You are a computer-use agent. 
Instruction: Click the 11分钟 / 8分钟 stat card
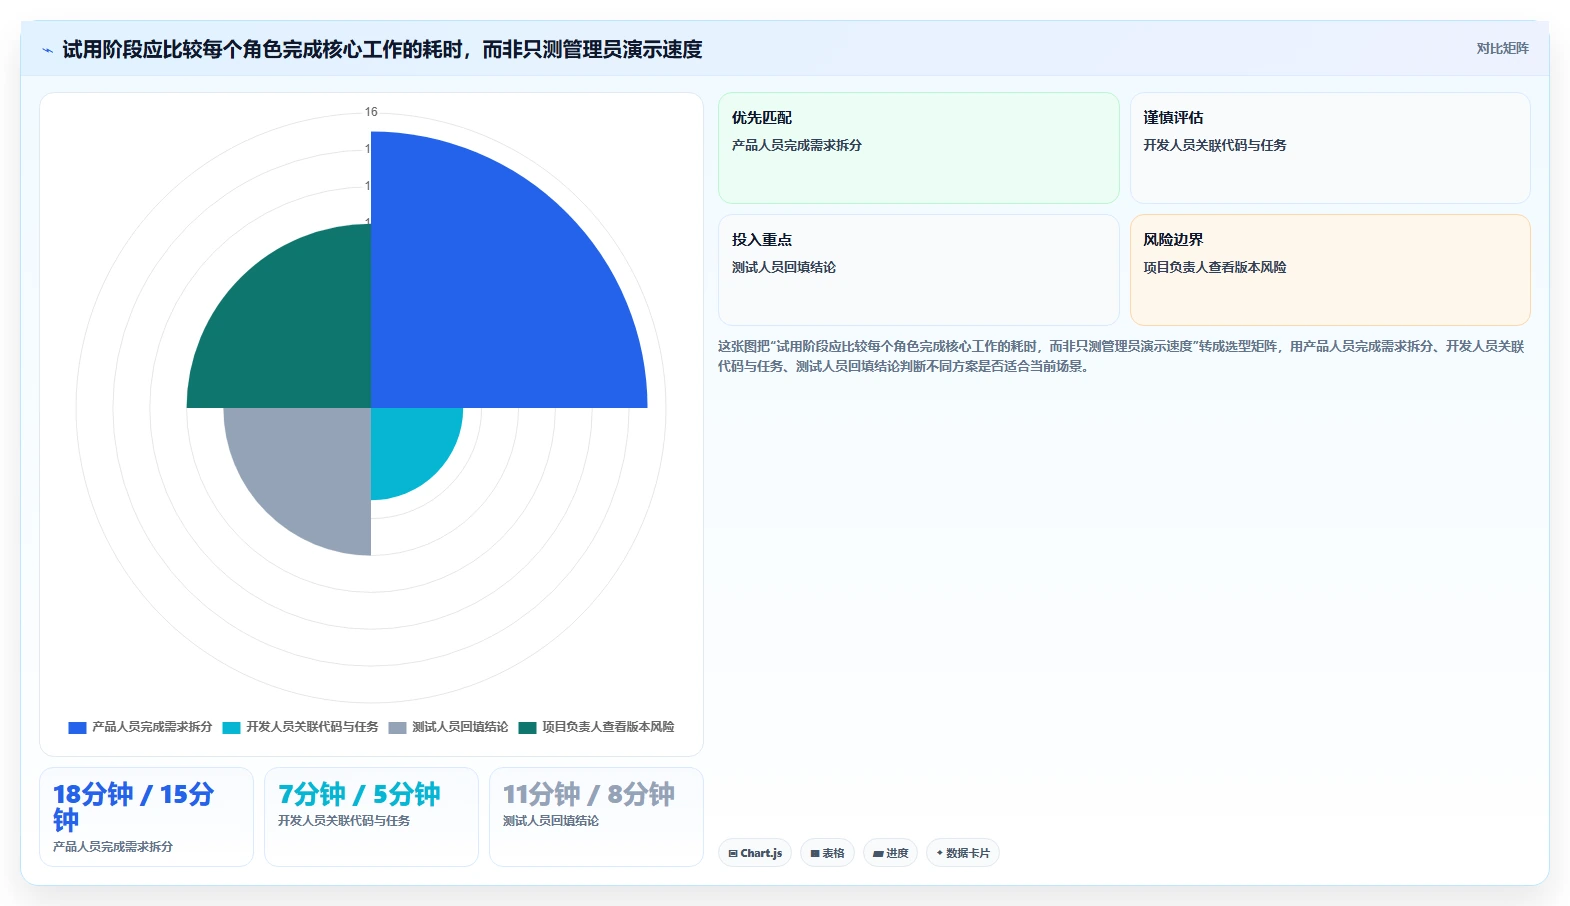pos(596,817)
